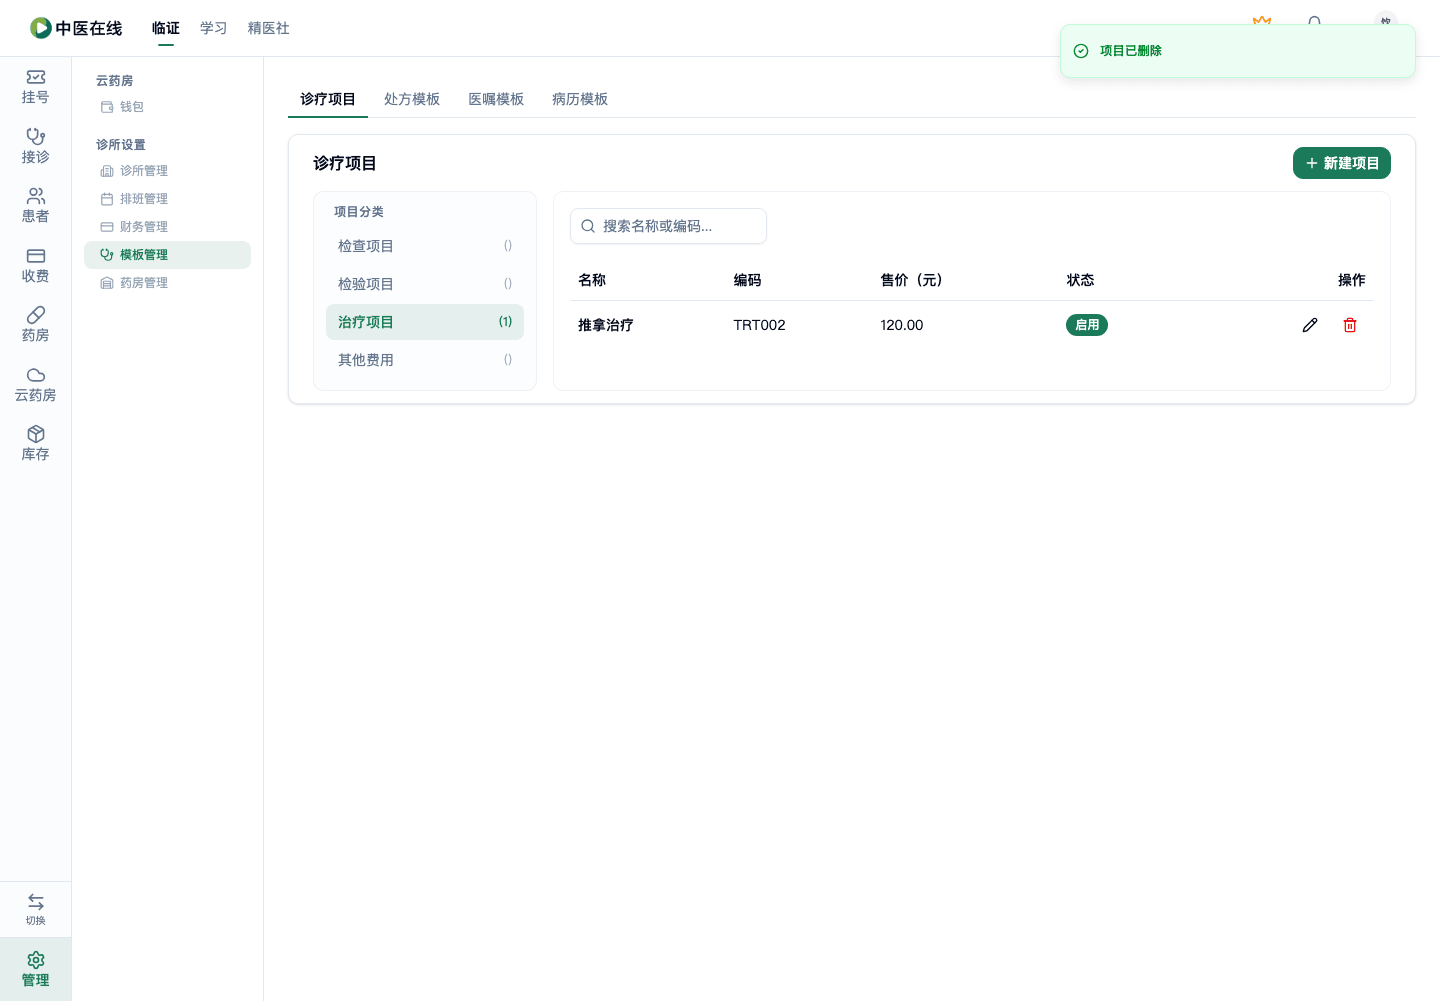1440x1001 pixels.
Task: Focus the 搜索名称或编码 search field
Action: 668,226
